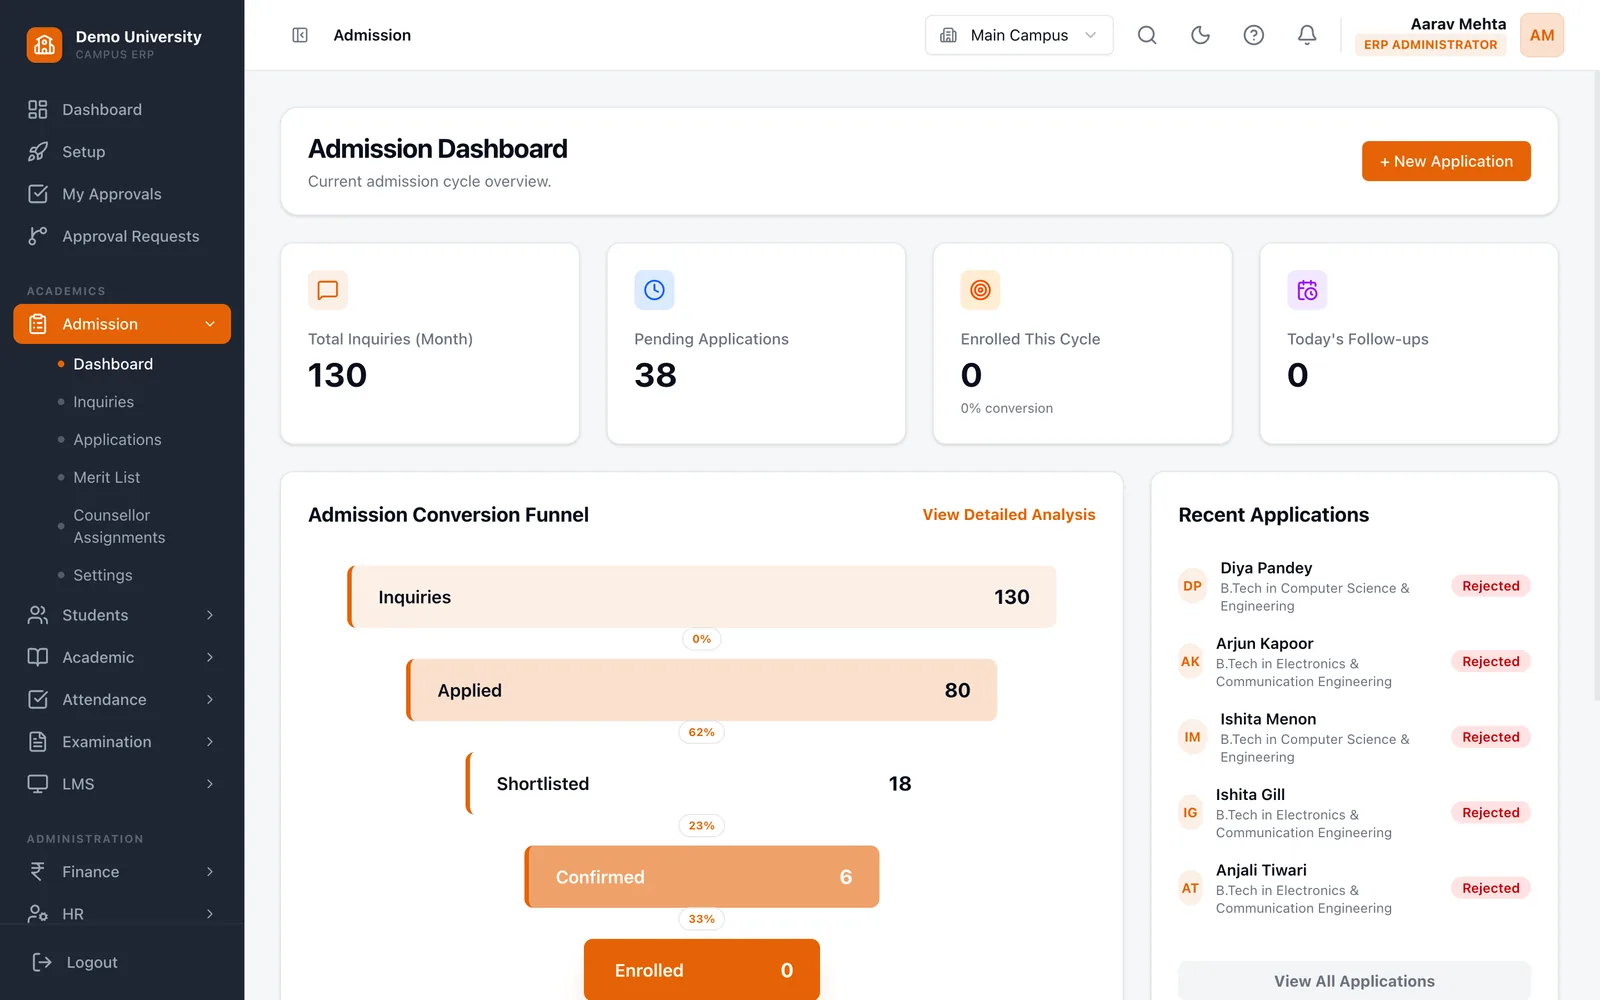Select Applications under Admission
The height and width of the screenshot is (1000, 1600).
pos(117,440)
